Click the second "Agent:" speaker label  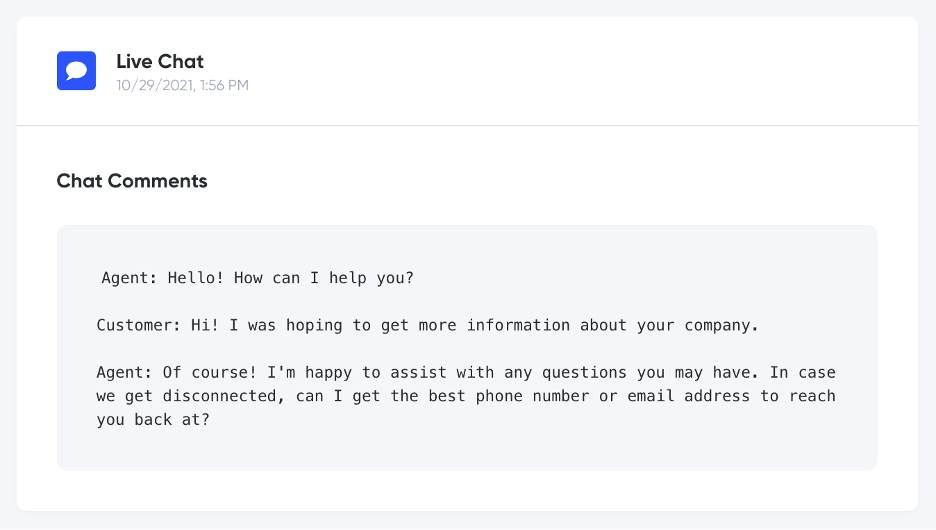pyautogui.click(x=124, y=372)
